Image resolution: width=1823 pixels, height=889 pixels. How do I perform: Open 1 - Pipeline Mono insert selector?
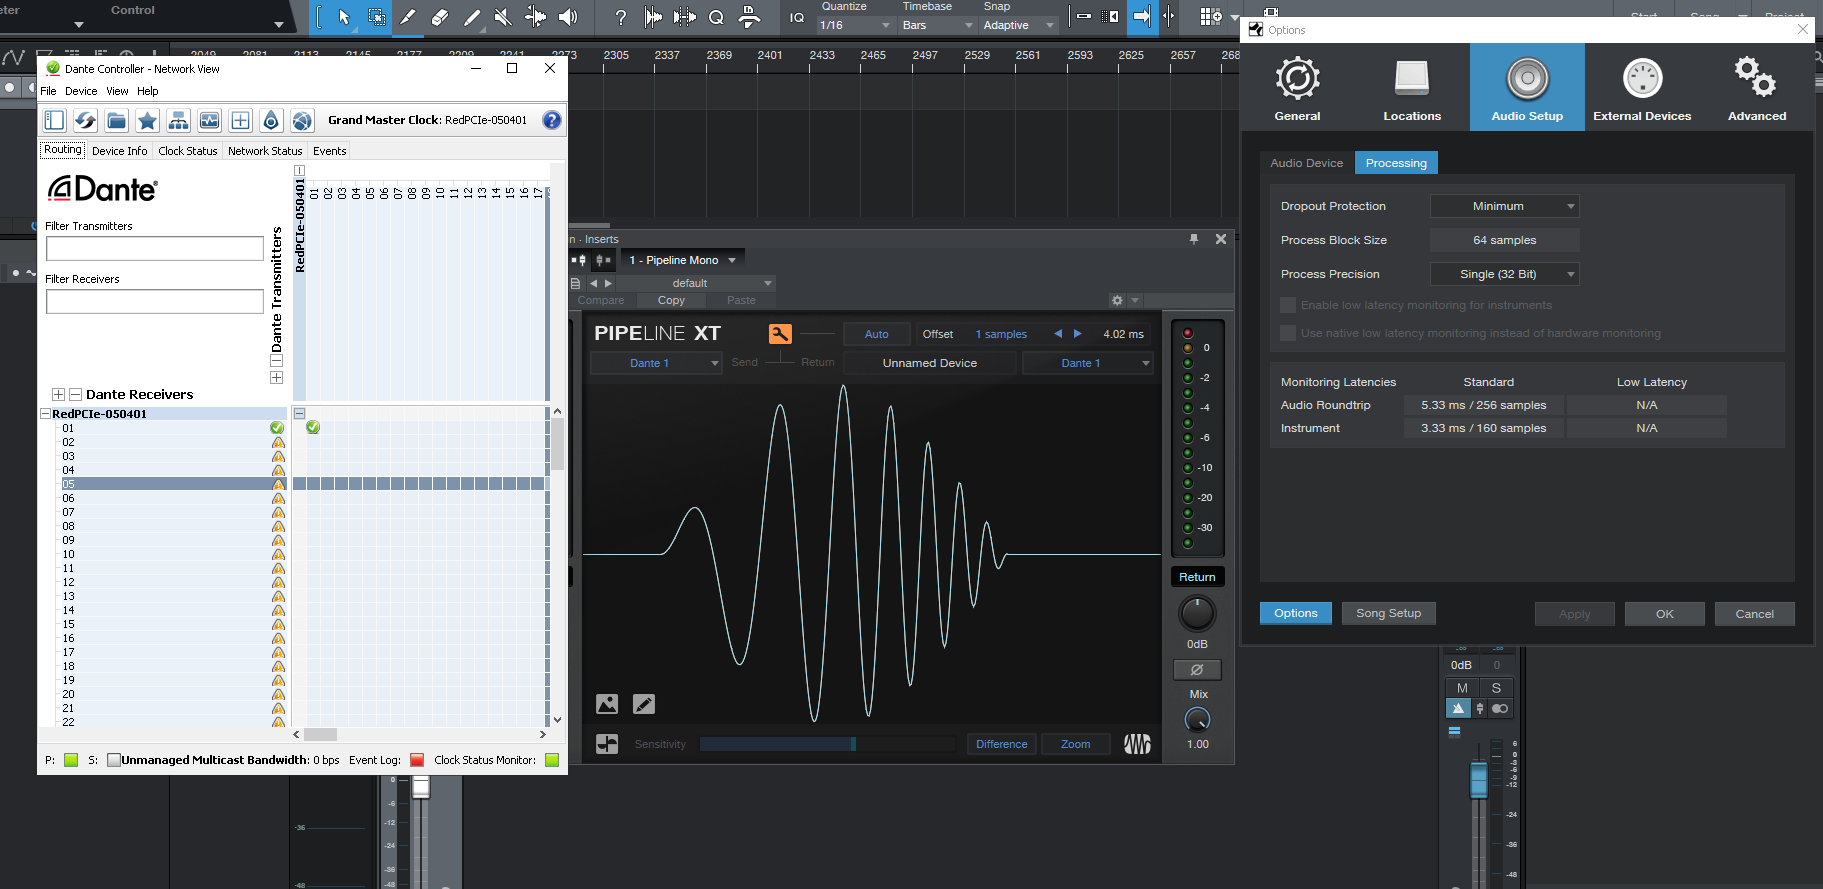tap(682, 260)
